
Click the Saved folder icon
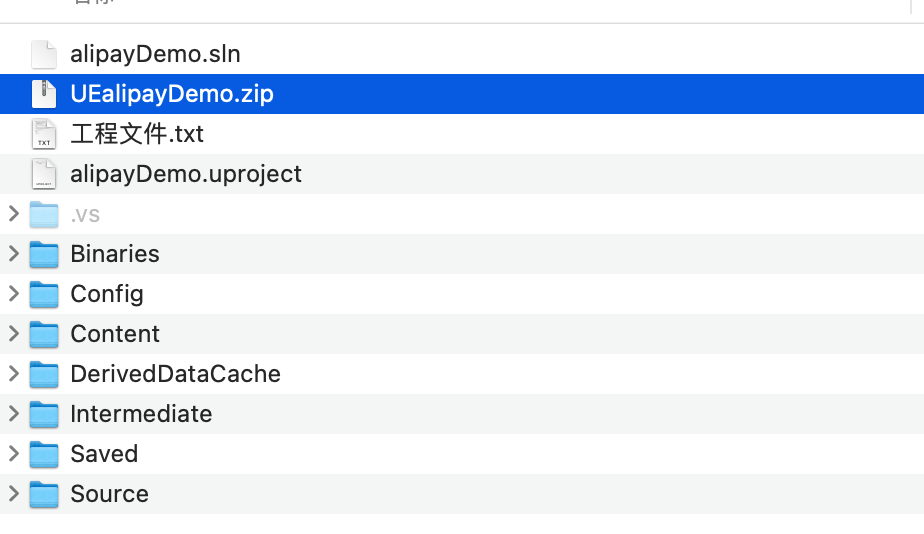(x=44, y=454)
